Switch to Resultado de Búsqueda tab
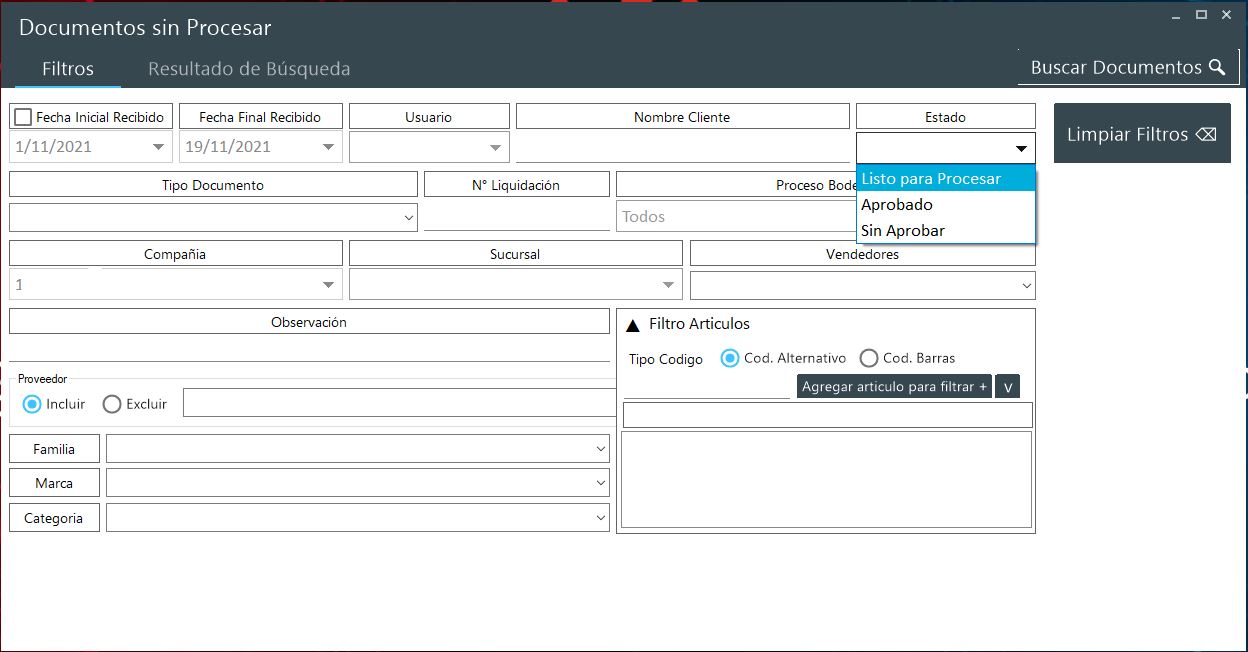 point(249,69)
